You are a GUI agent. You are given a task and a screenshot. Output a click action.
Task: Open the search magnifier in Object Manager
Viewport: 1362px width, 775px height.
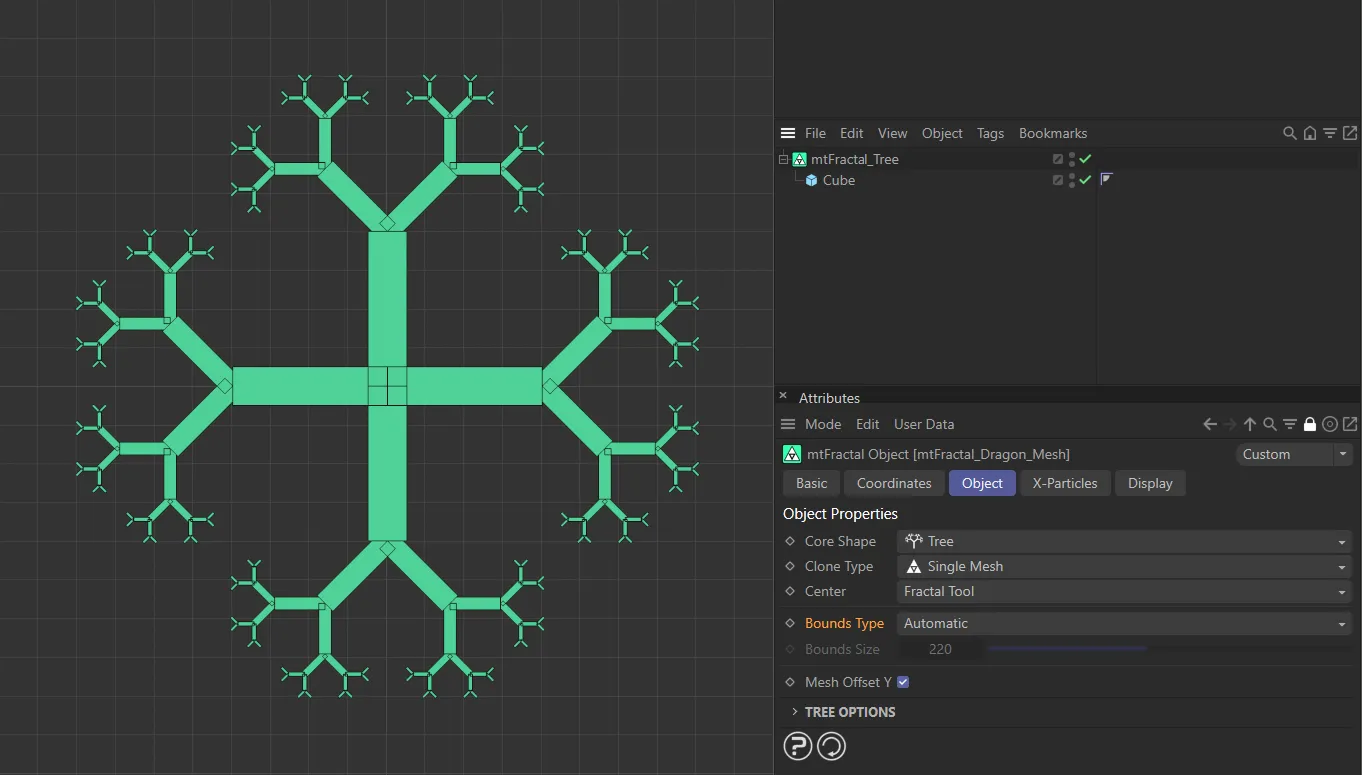coord(1289,133)
